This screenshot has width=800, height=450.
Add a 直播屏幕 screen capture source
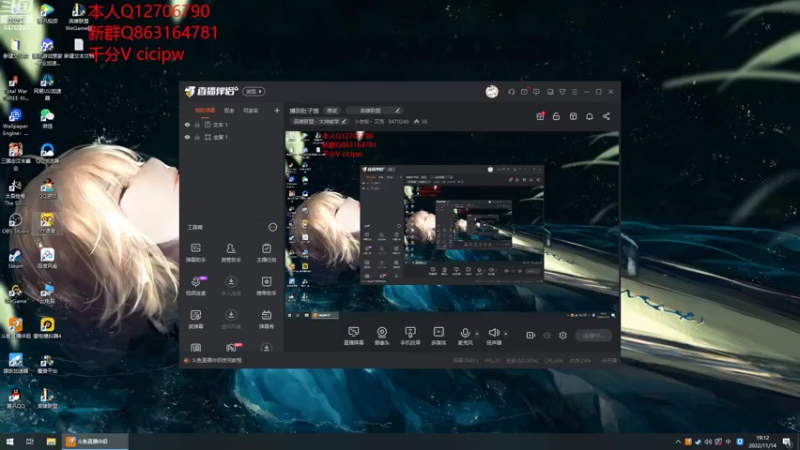tap(354, 336)
